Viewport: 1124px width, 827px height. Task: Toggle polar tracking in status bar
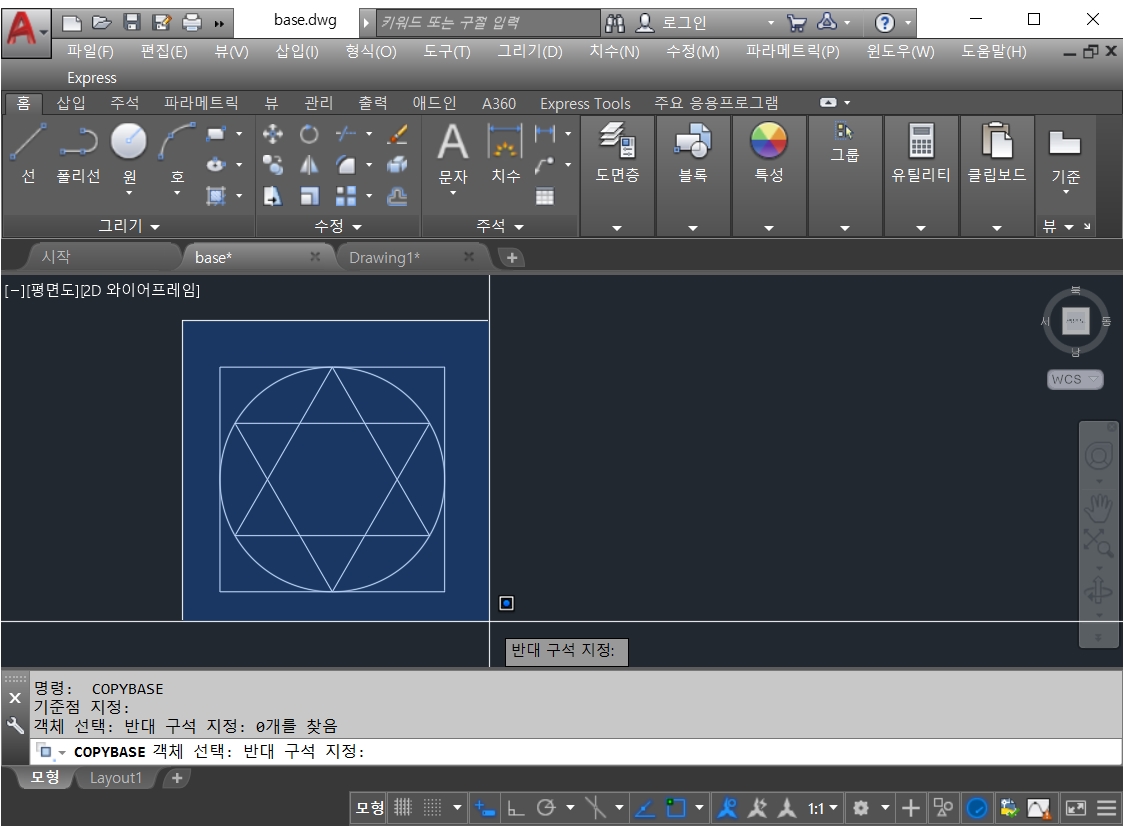(546, 808)
